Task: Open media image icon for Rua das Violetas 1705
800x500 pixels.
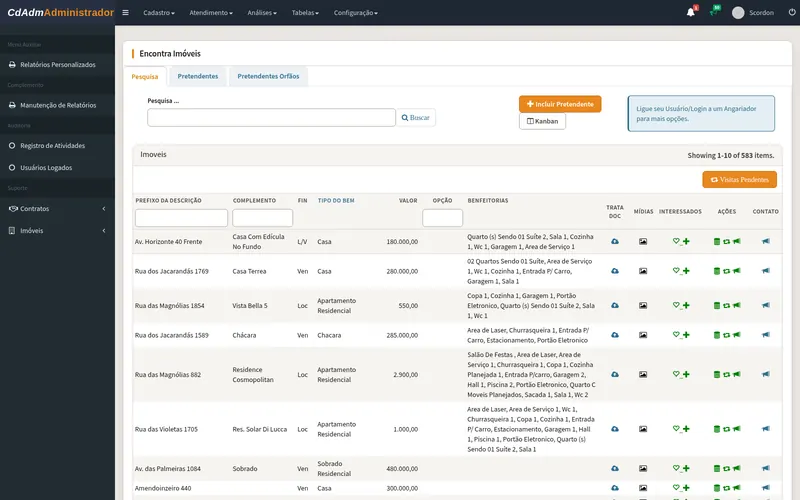Action: tap(643, 429)
